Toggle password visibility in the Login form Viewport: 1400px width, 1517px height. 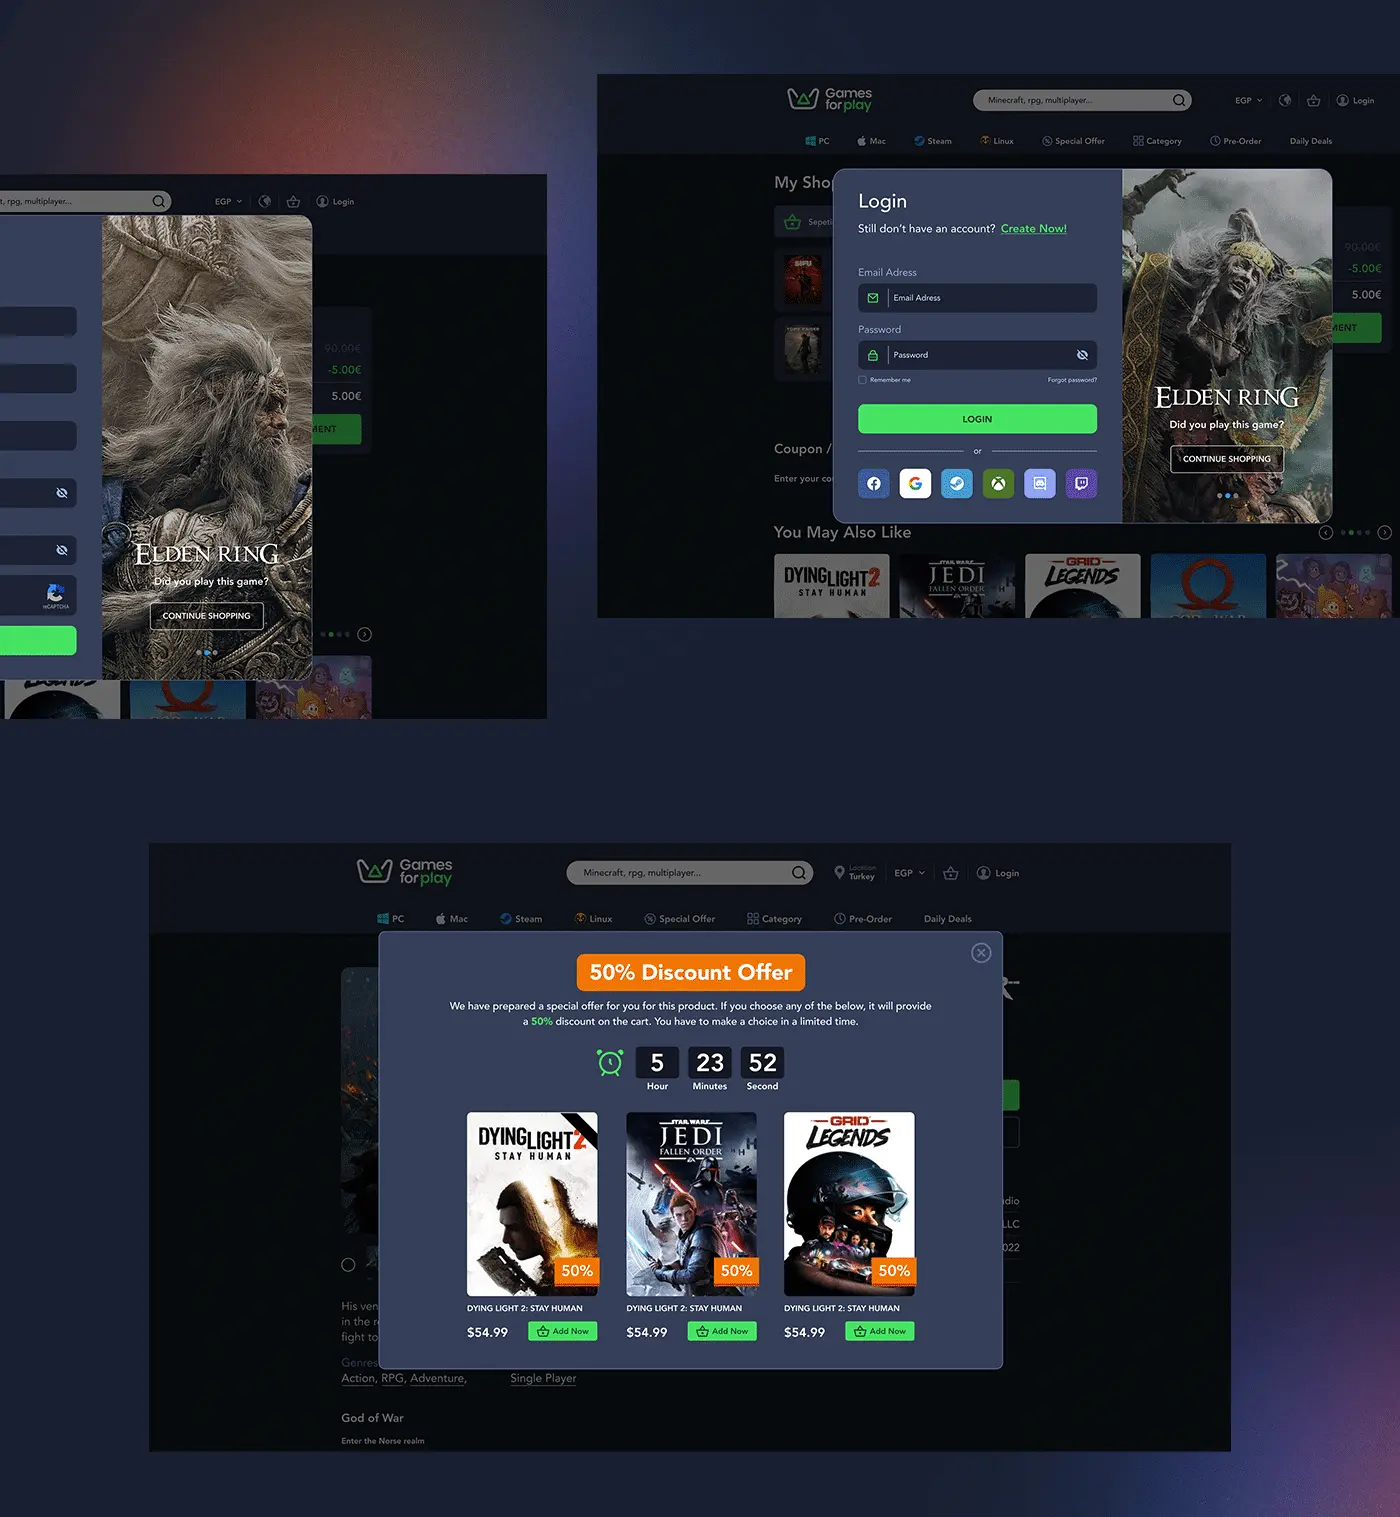1082,355
